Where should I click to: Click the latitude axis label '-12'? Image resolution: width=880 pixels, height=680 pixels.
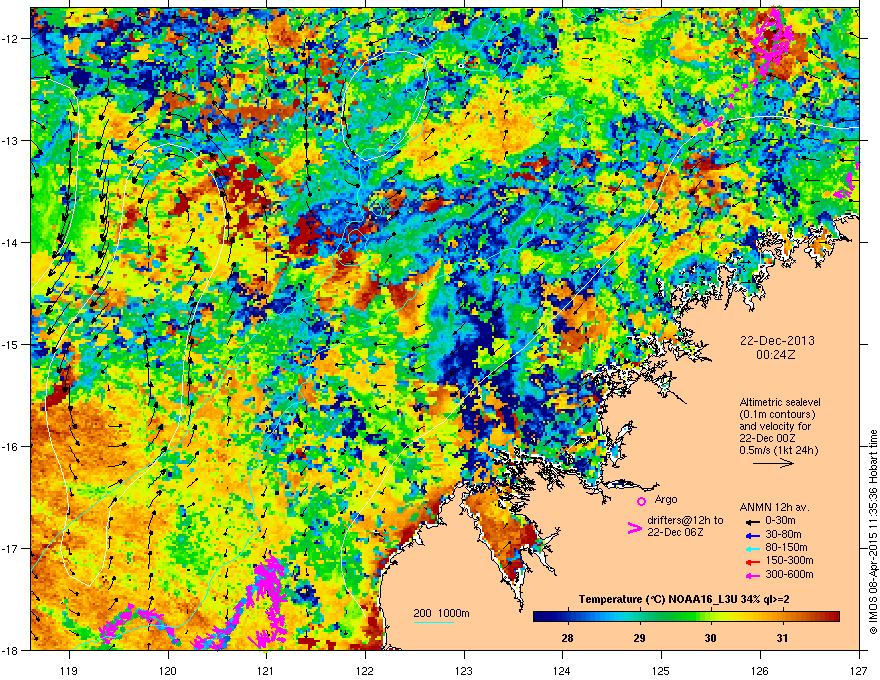tap(11, 39)
